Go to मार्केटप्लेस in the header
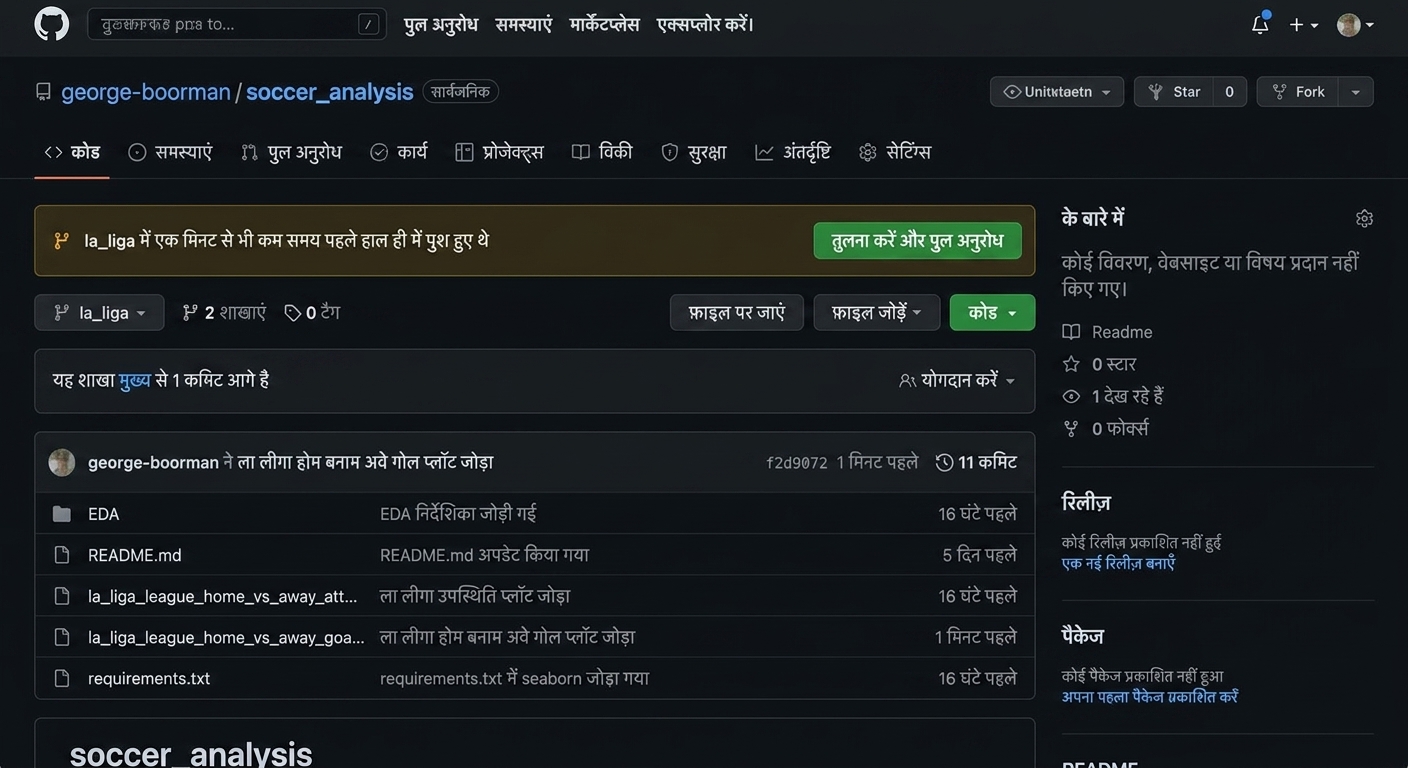Image resolution: width=1408 pixels, height=768 pixels. click(x=604, y=24)
